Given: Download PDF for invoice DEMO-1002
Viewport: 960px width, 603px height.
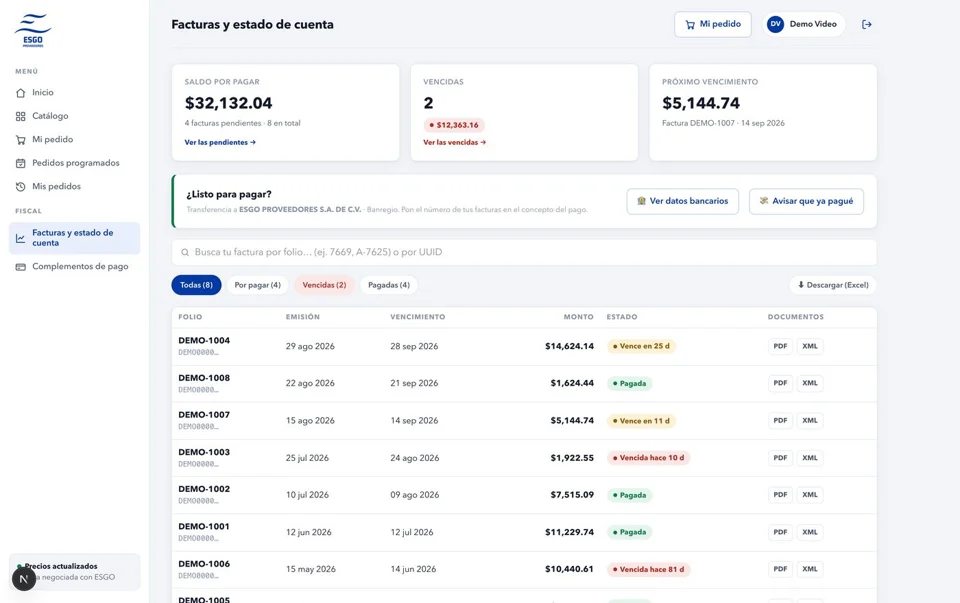Looking at the screenshot, I should point(780,495).
